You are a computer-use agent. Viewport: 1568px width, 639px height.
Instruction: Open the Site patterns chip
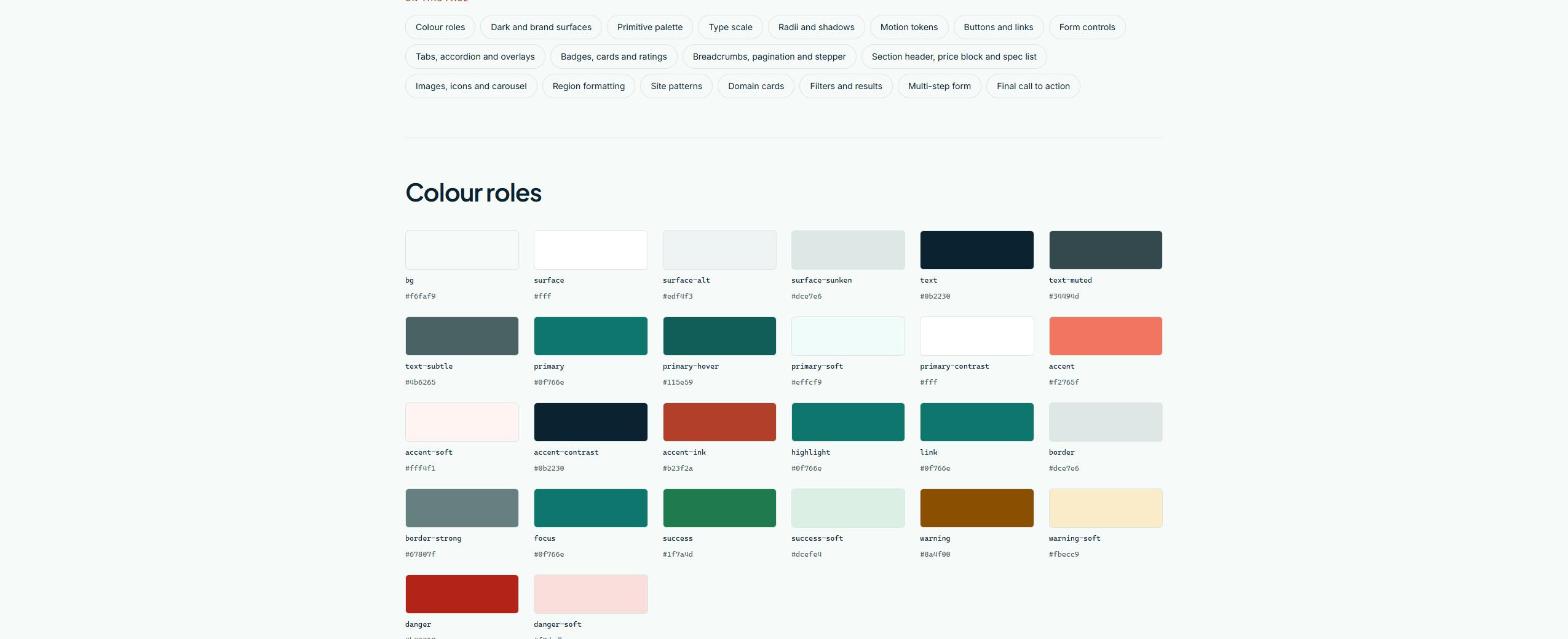[677, 86]
